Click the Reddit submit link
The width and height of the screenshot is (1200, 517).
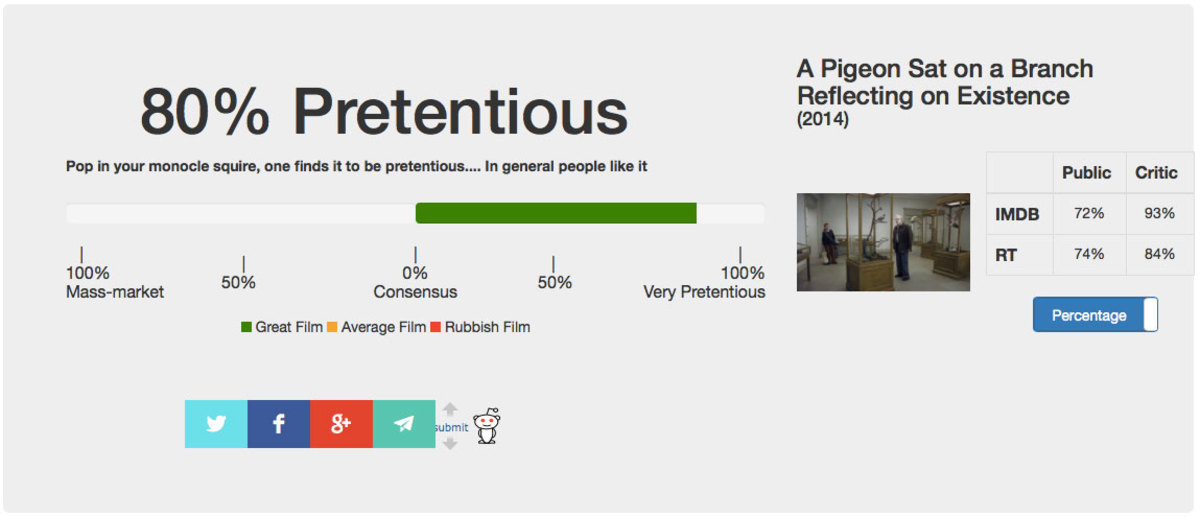point(450,427)
